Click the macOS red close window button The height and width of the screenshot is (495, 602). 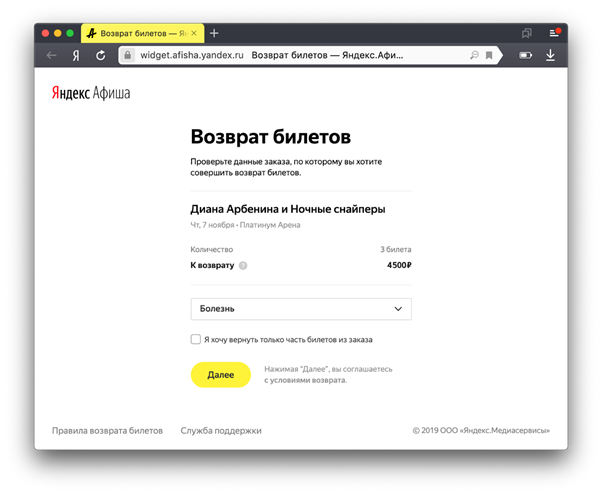tap(45, 33)
